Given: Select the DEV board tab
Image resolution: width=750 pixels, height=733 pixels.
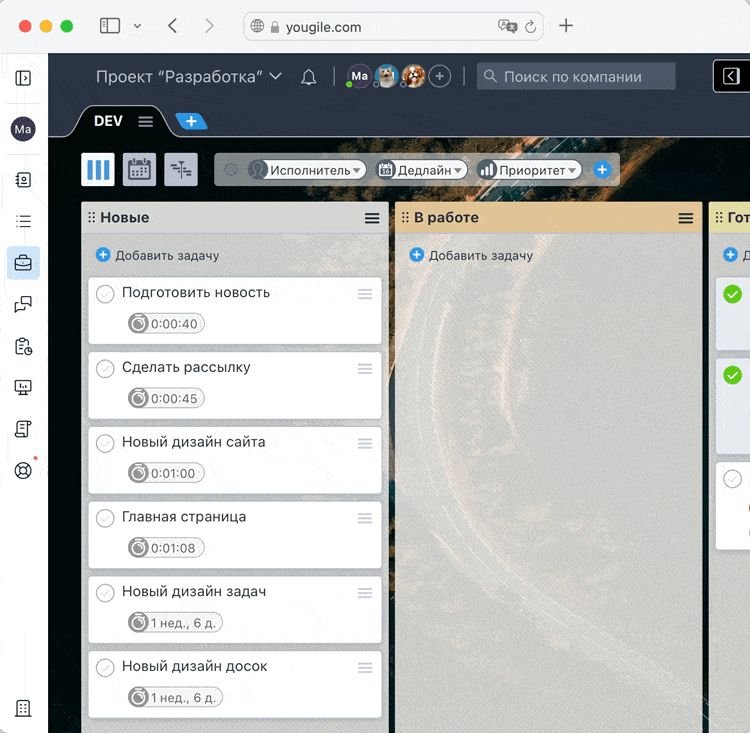Looking at the screenshot, I should 108,121.
